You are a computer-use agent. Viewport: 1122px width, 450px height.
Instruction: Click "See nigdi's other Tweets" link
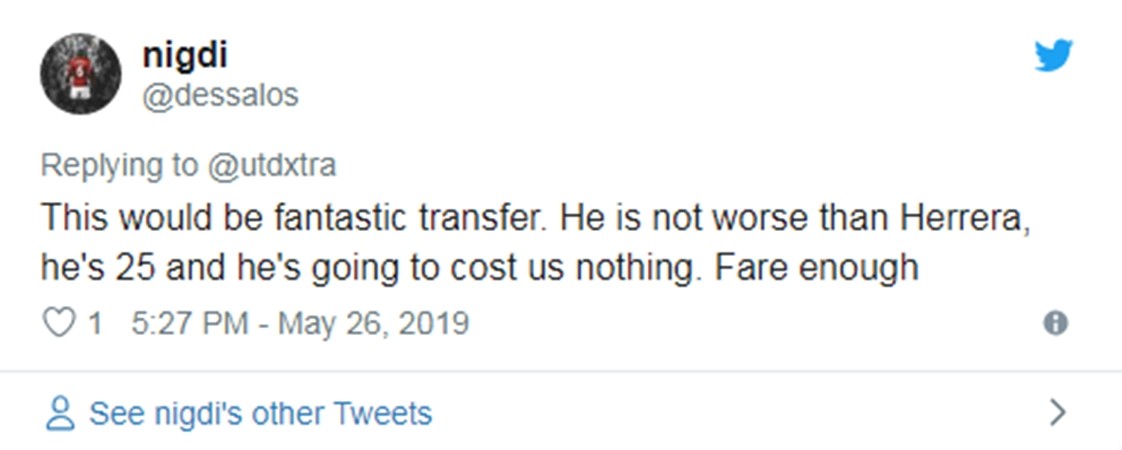260,413
